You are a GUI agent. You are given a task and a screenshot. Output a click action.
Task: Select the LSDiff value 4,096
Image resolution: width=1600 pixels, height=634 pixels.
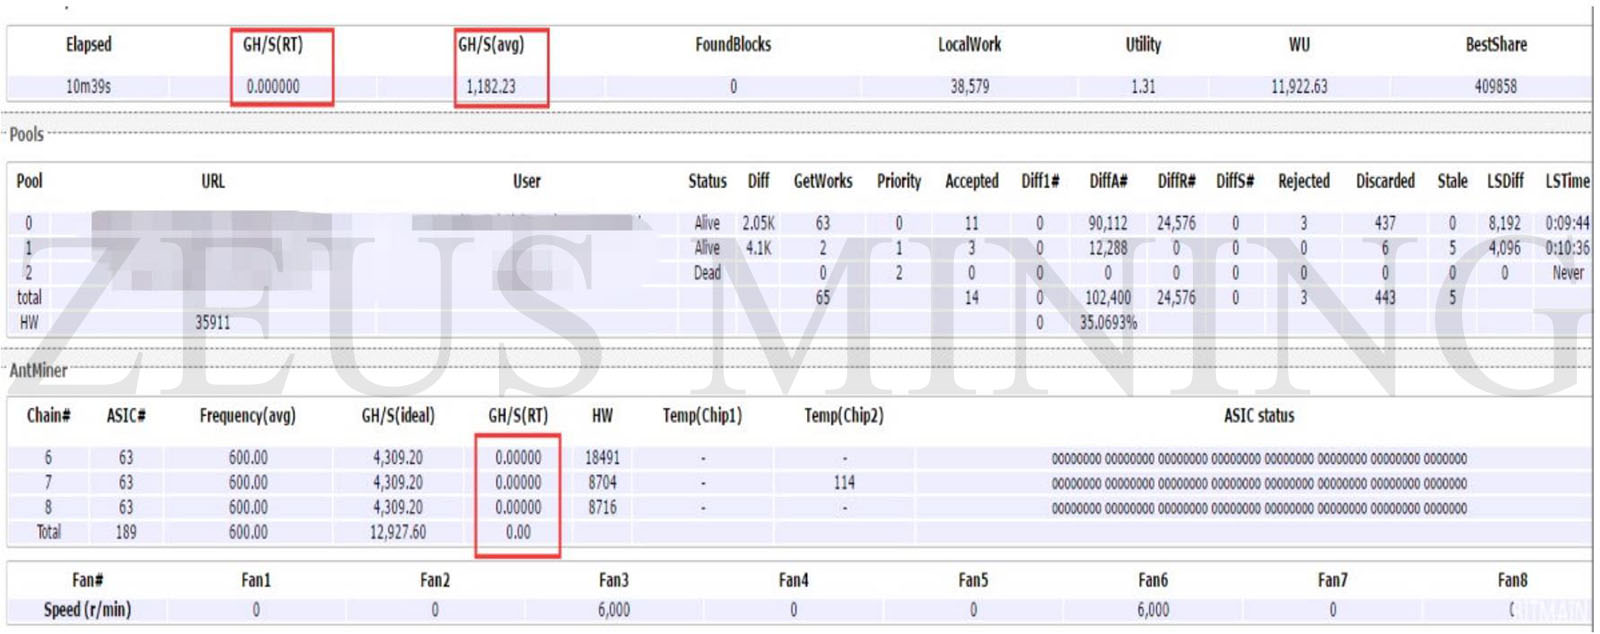(1505, 248)
